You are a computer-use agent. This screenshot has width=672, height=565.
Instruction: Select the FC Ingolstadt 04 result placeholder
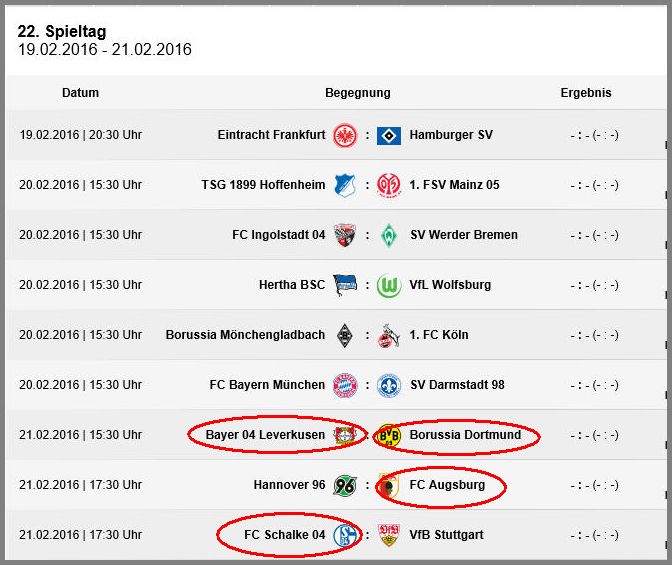point(594,235)
